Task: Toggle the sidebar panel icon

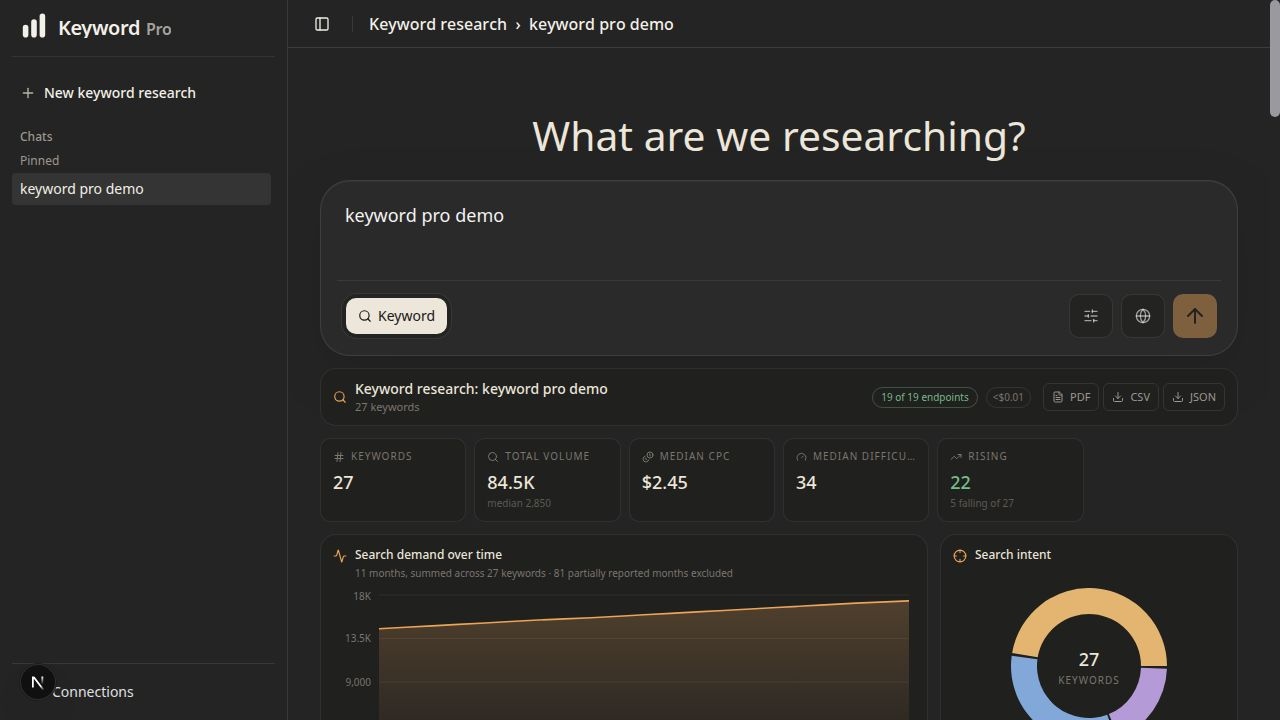Action: 322,24
